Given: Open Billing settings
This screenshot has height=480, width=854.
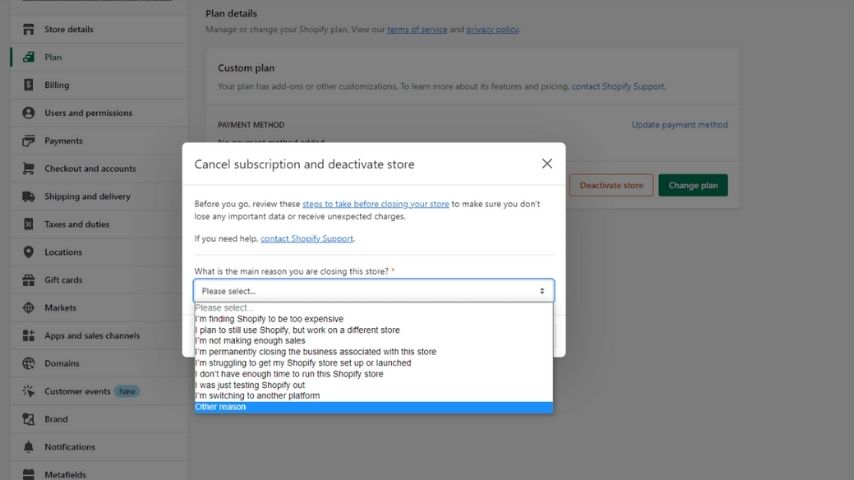Looking at the screenshot, I should pyautogui.click(x=100, y=84).
